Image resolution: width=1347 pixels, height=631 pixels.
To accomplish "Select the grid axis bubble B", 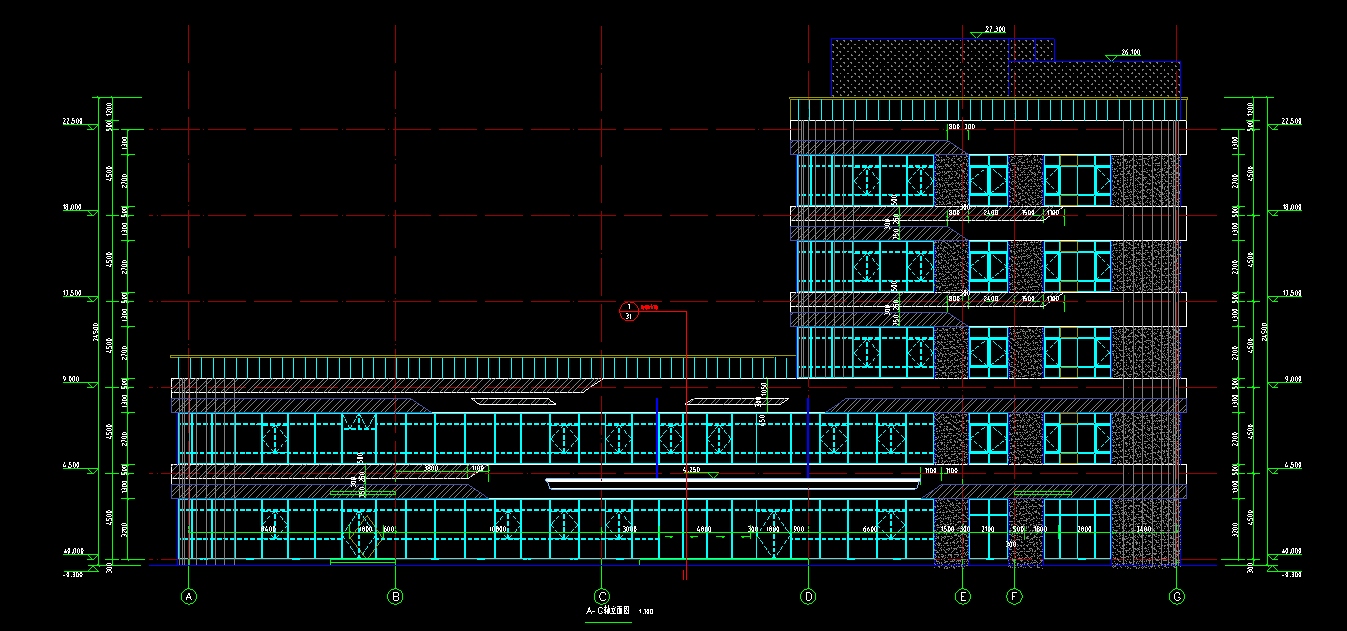I will [395, 597].
